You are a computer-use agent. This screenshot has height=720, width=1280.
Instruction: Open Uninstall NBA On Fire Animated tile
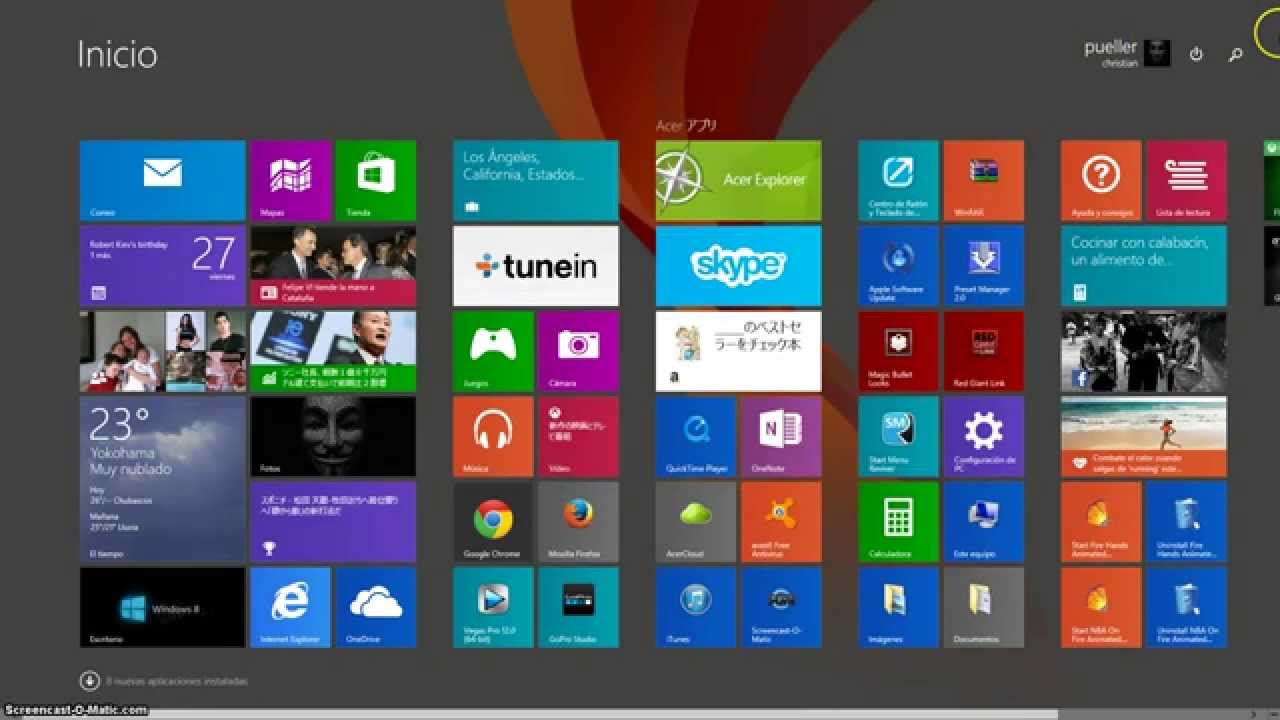(x=1187, y=607)
